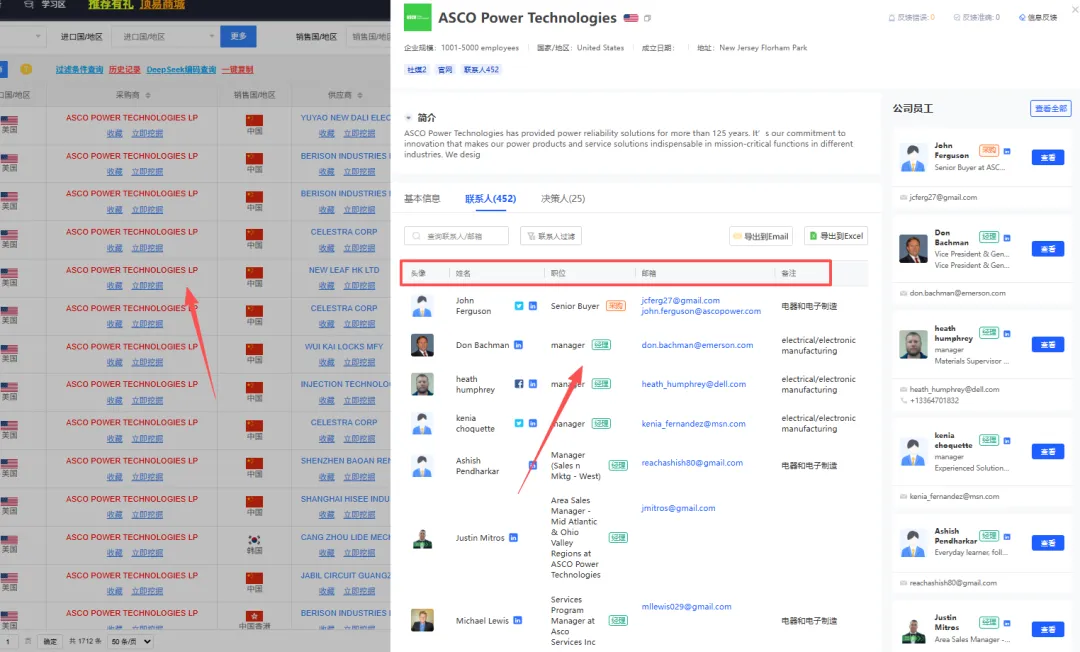The image size is (1080, 652).
Task: Open the 50 条/页 page size dropdown
Action: [x=131, y=641]
